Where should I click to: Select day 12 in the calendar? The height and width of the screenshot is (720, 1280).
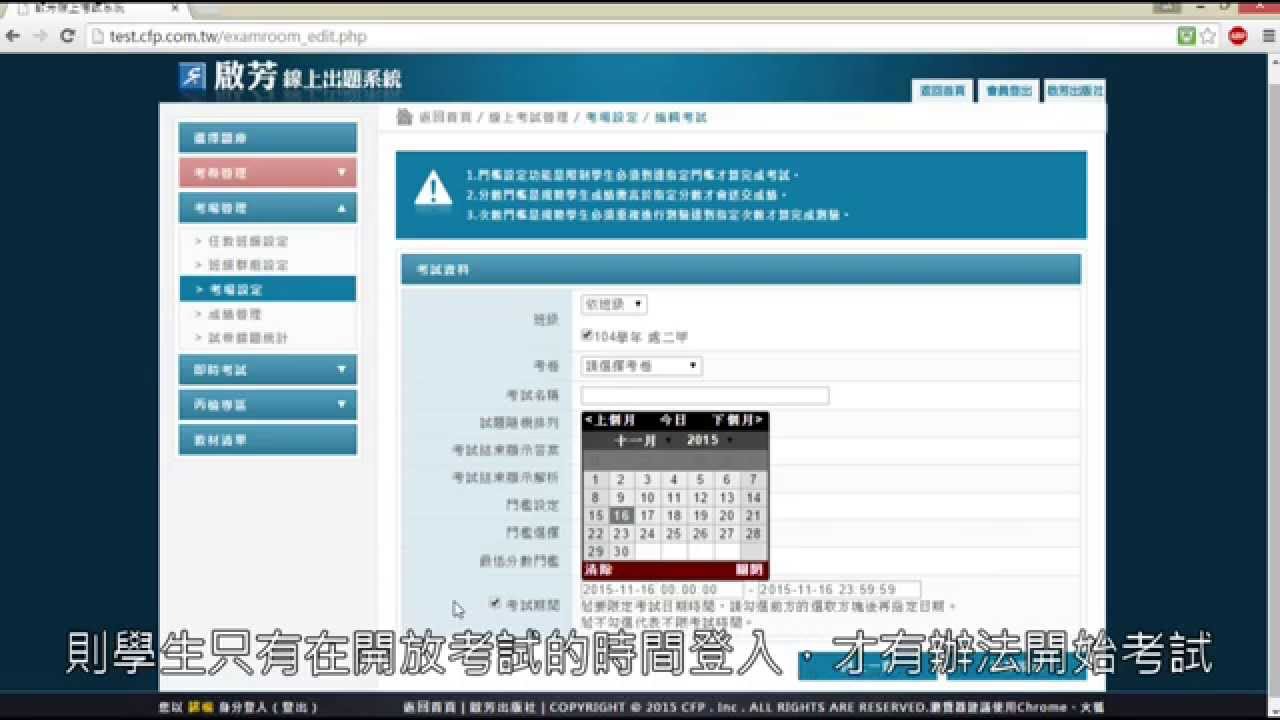pos(700,498)
